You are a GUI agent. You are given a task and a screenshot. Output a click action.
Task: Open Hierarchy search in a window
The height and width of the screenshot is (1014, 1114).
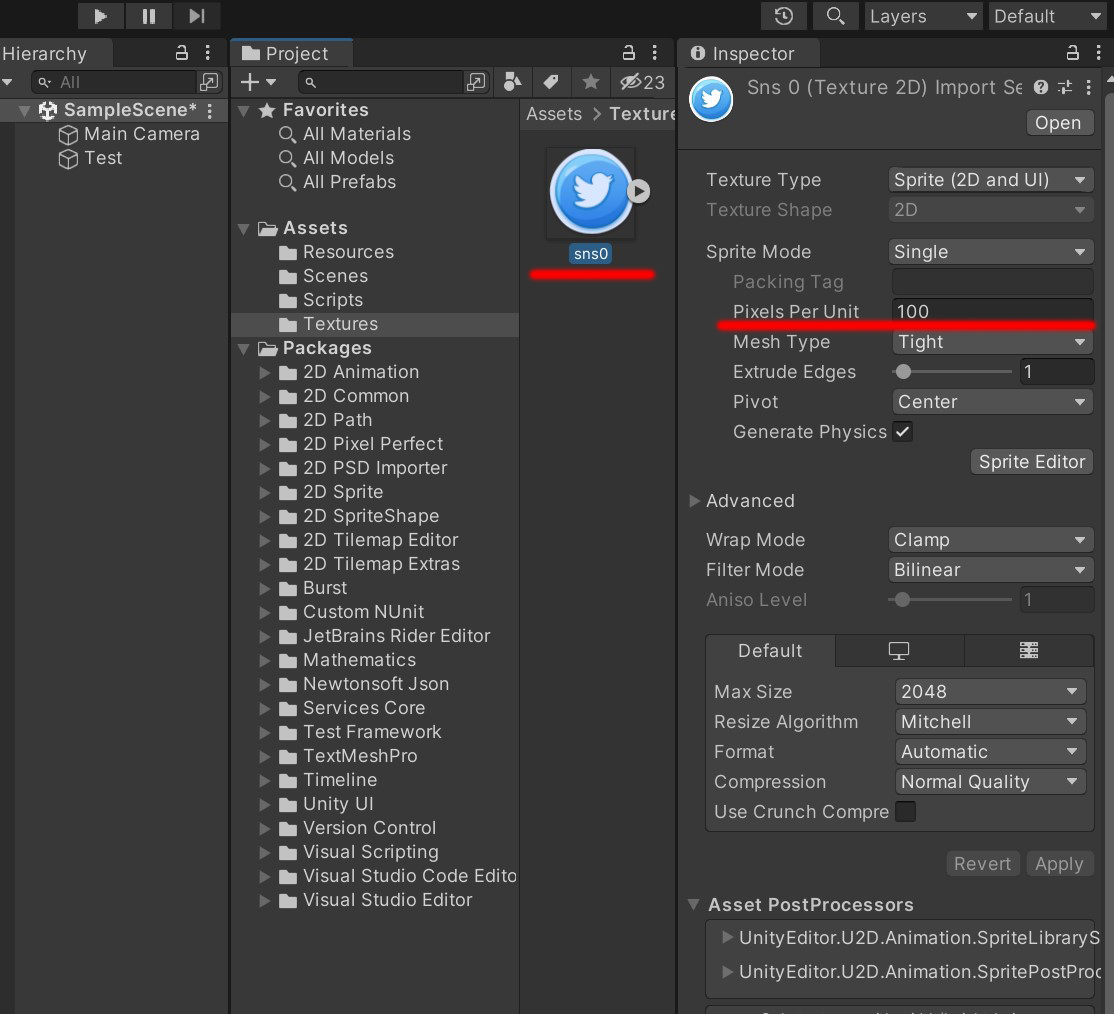pos(209,82)
